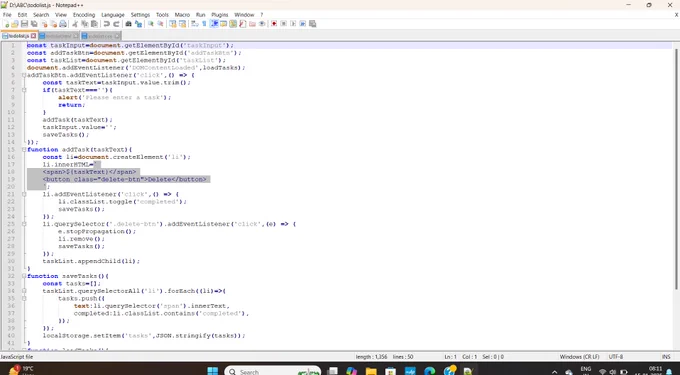Collapse addTask function fold at line 15
The height and width of the screenshot is (375, 680).
pos(24,150)
